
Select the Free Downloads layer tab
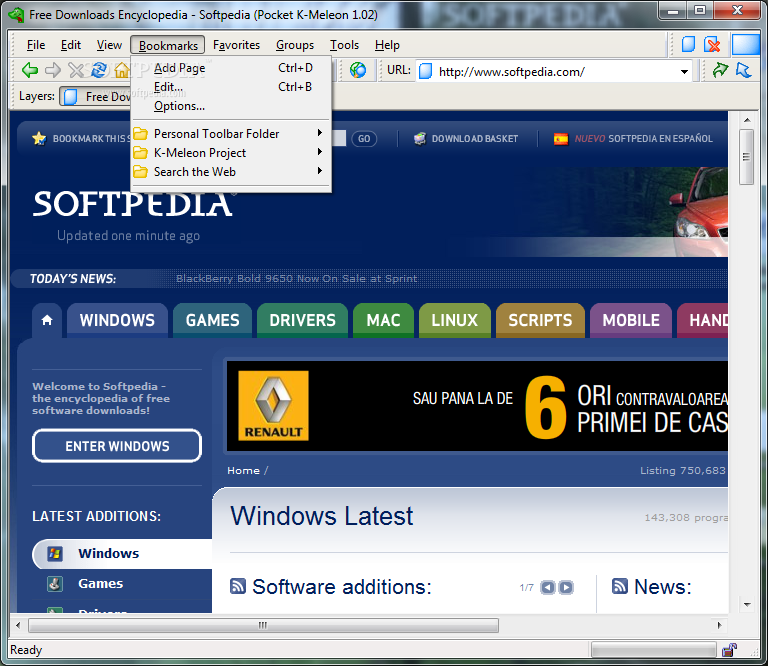click(x=96, y=96)
